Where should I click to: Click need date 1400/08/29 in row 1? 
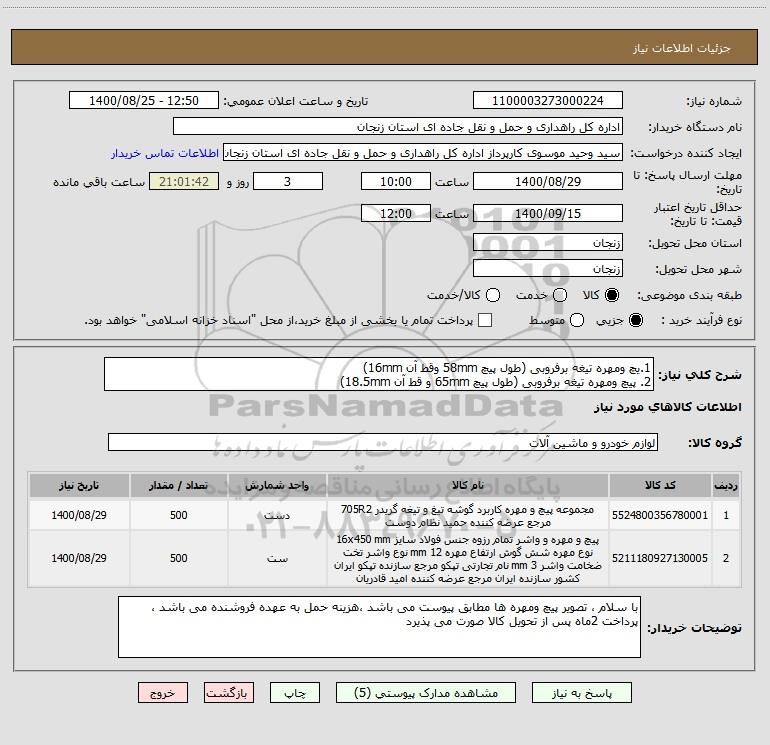click(x=79, y=515)
